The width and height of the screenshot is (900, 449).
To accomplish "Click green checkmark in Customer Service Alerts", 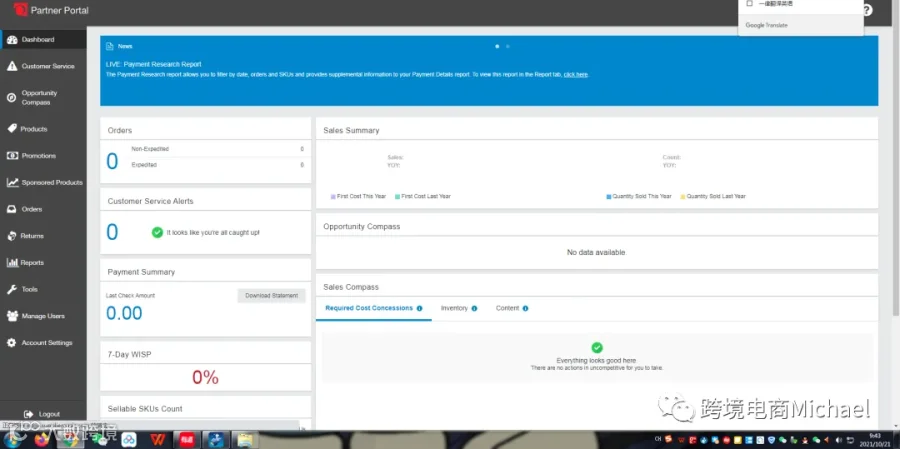I will [157, 233].
